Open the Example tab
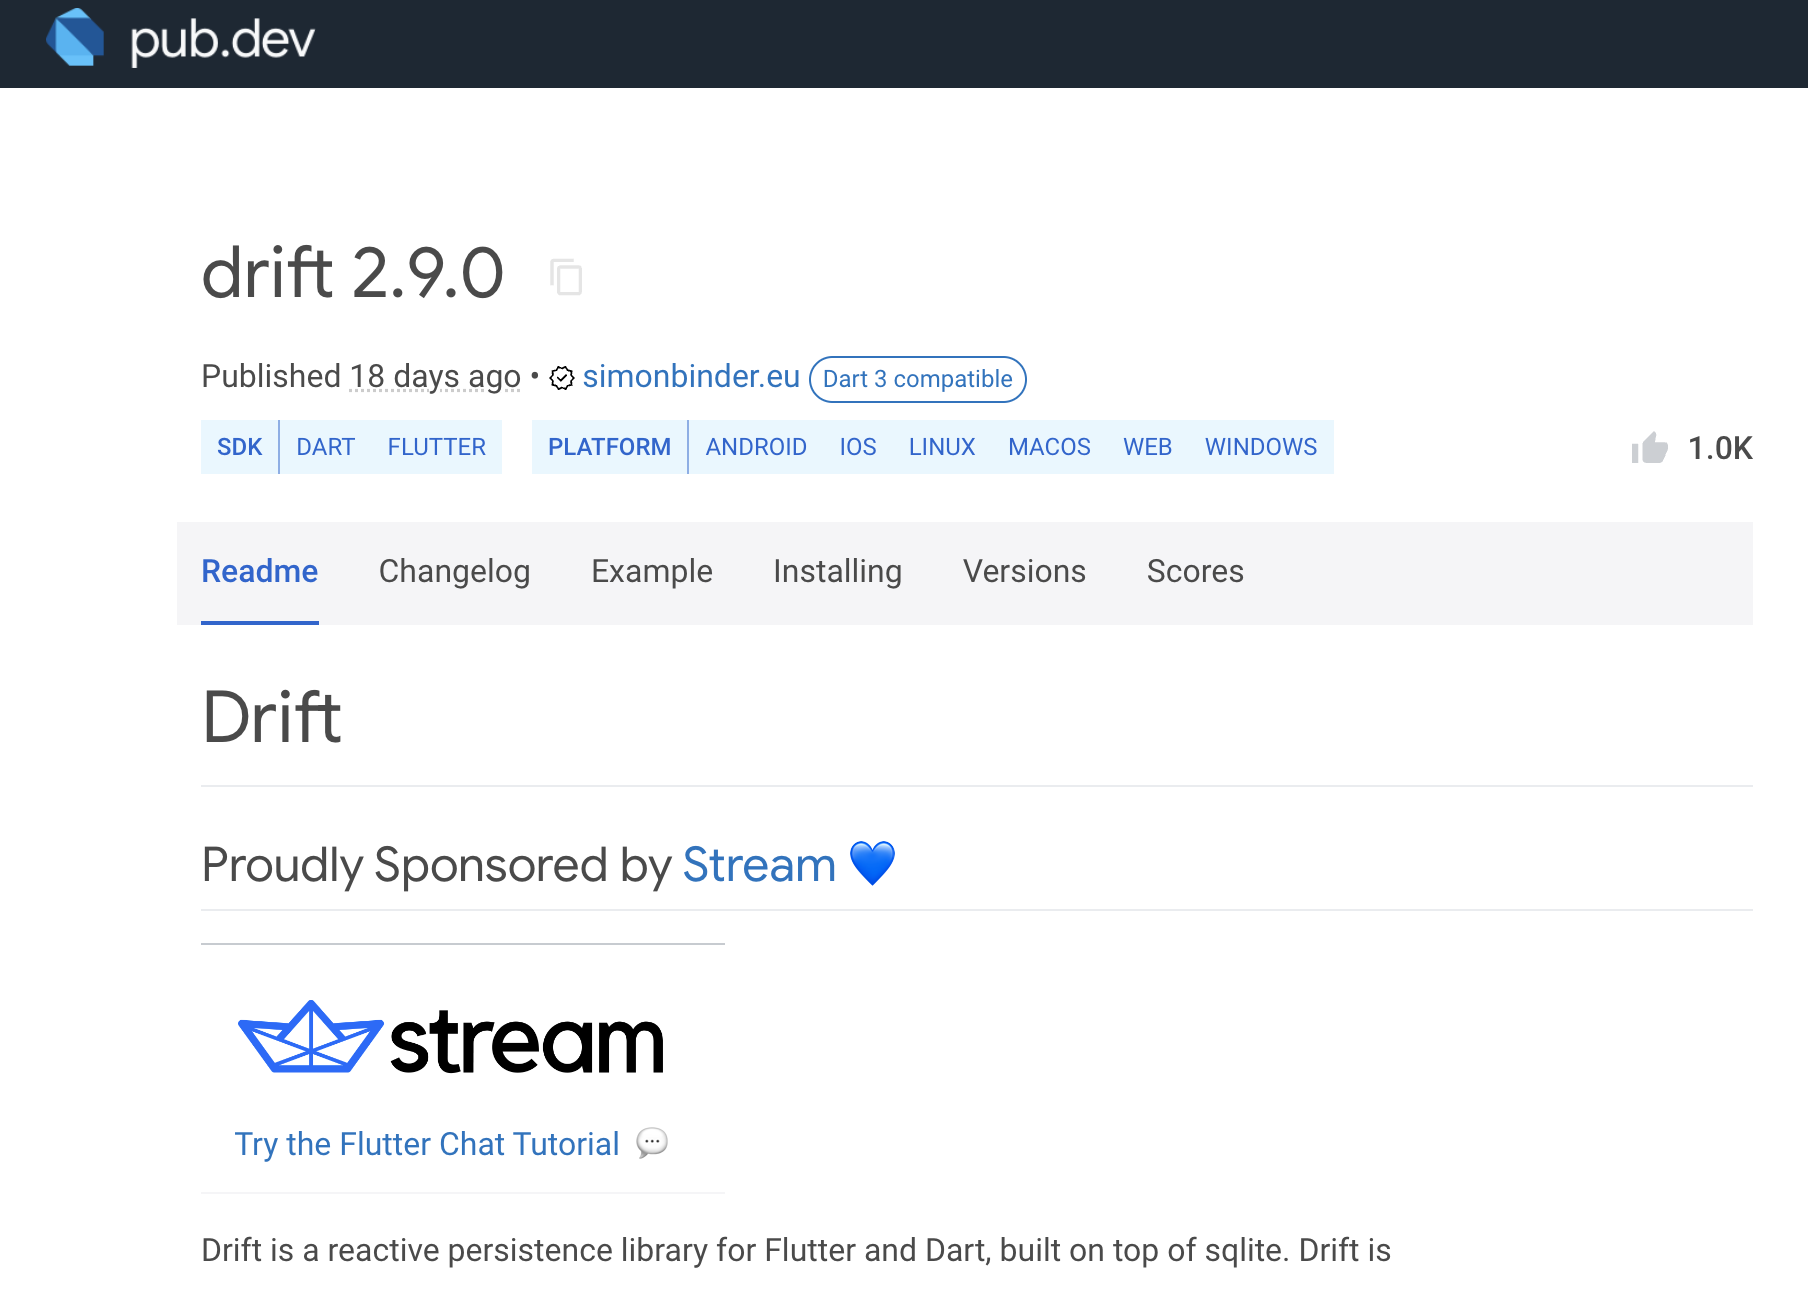 652,571
